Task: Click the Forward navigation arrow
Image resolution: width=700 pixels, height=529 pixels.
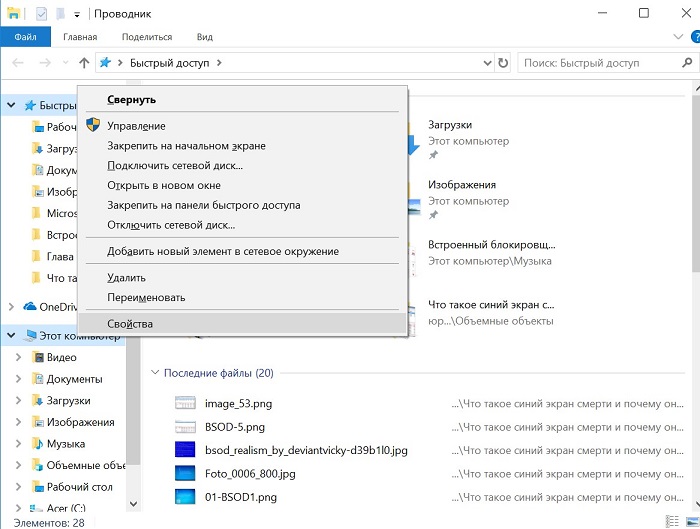Action: coord(45,63)
